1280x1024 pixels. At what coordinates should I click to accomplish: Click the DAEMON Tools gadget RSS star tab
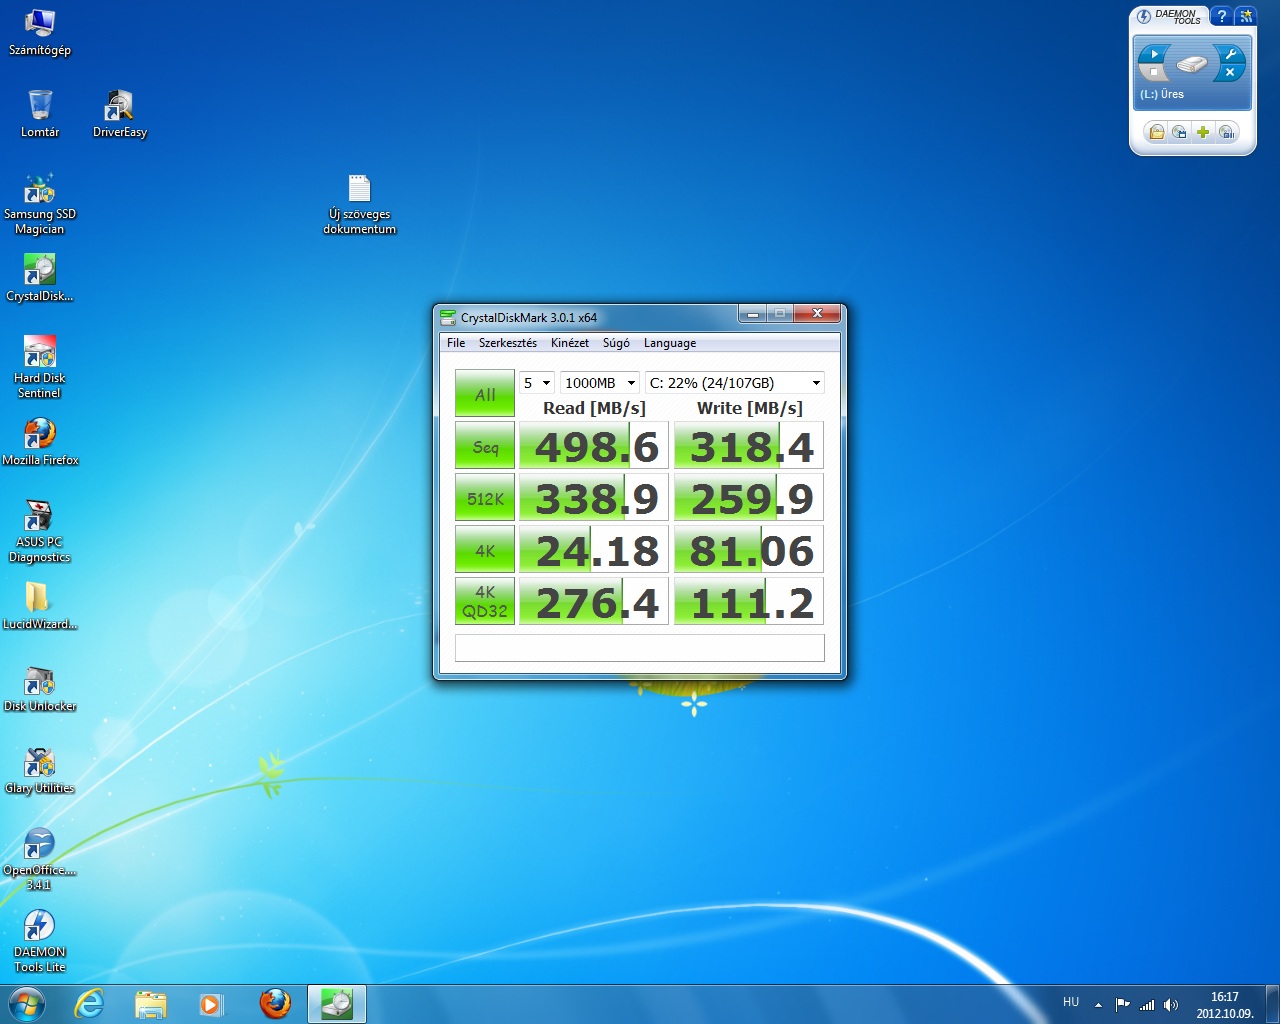point(1245,16)
